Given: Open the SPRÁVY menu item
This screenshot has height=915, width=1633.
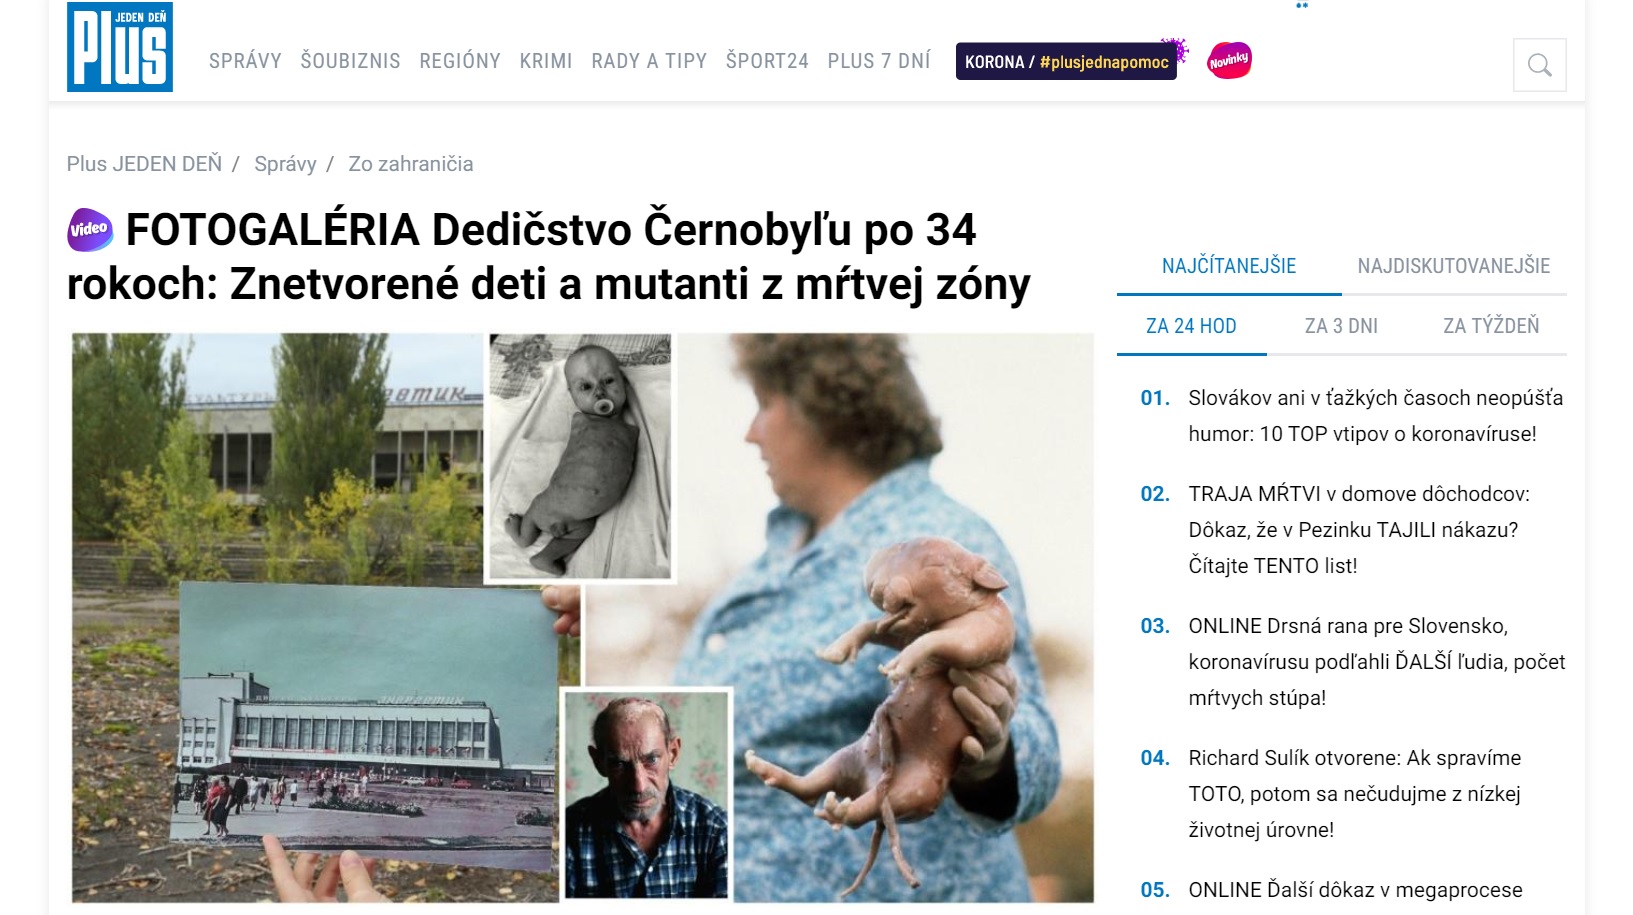Looking at the screenshot, I should tap(245, 61).
